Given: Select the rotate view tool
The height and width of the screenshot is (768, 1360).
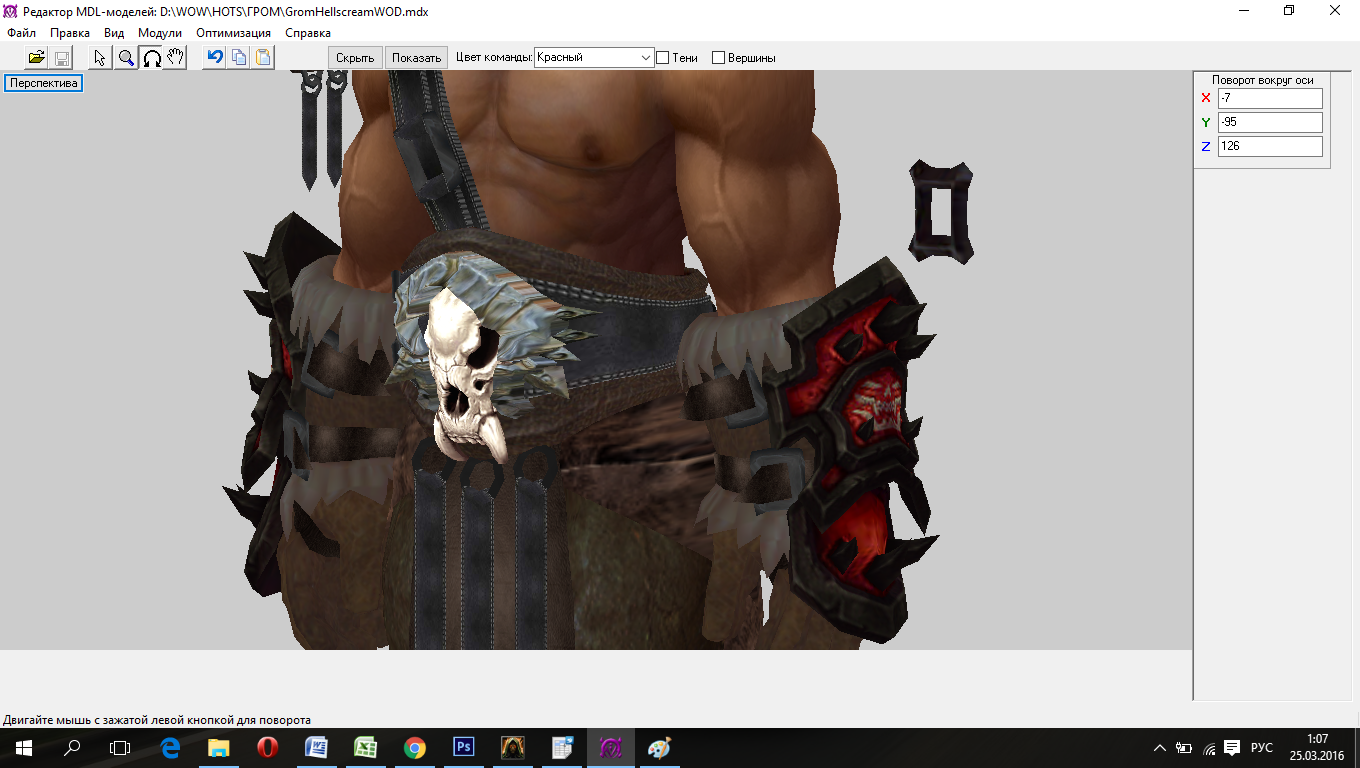Looking at the screenshot, I should (151, 57).
